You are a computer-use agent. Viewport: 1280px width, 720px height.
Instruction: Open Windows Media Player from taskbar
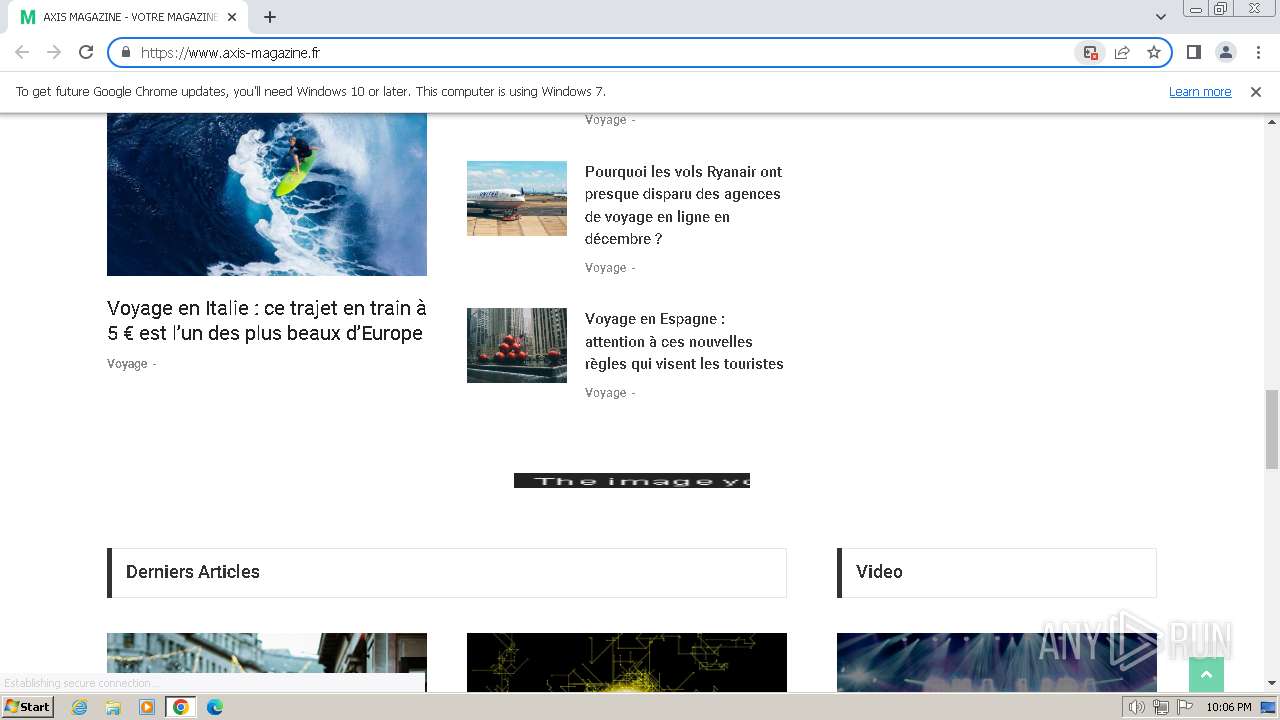tap(147, 707)
